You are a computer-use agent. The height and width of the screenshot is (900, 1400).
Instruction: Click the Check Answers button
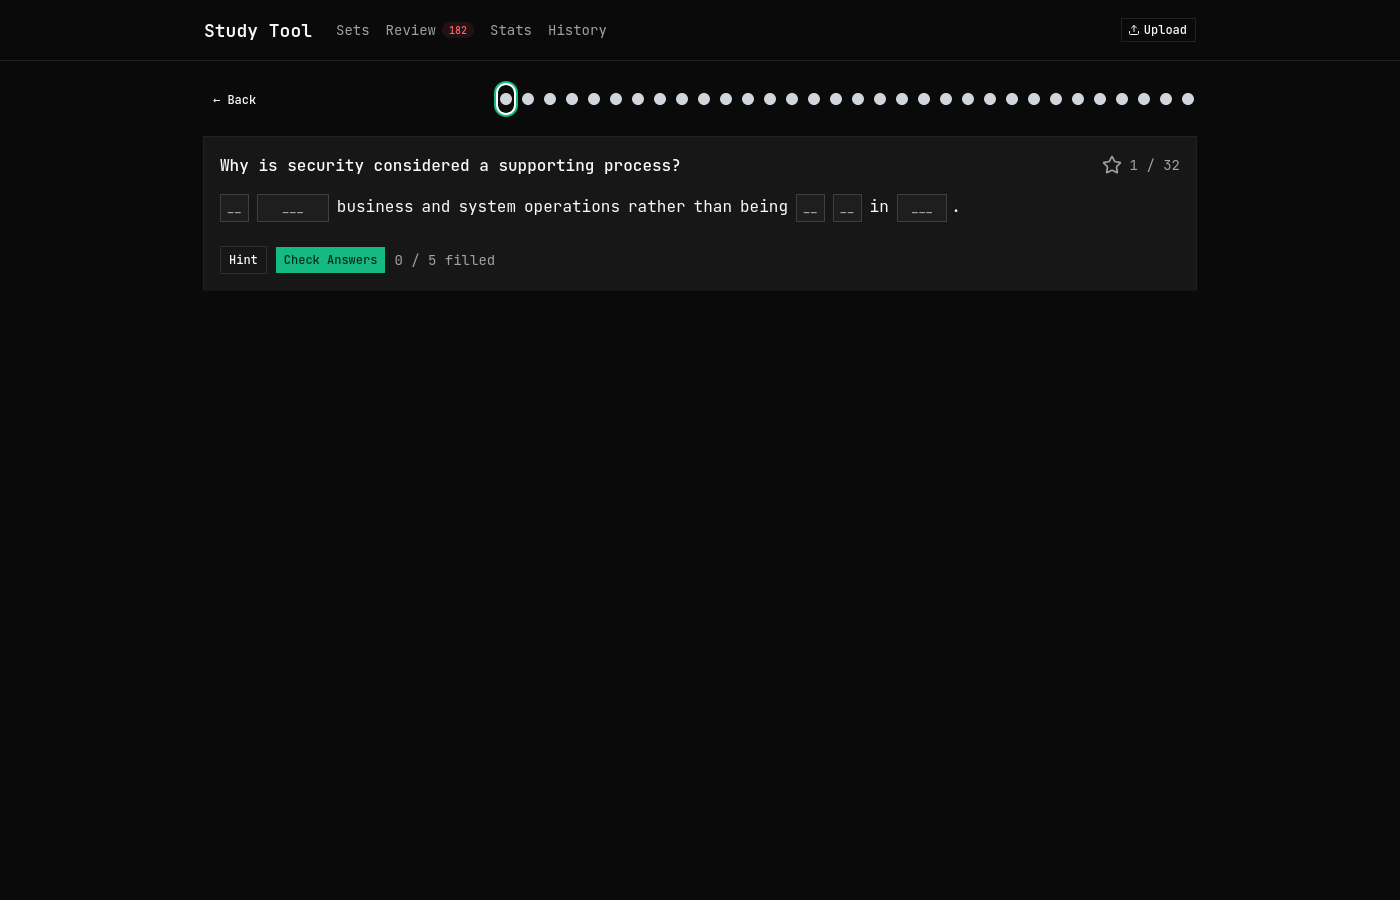(x=330, y=260)
